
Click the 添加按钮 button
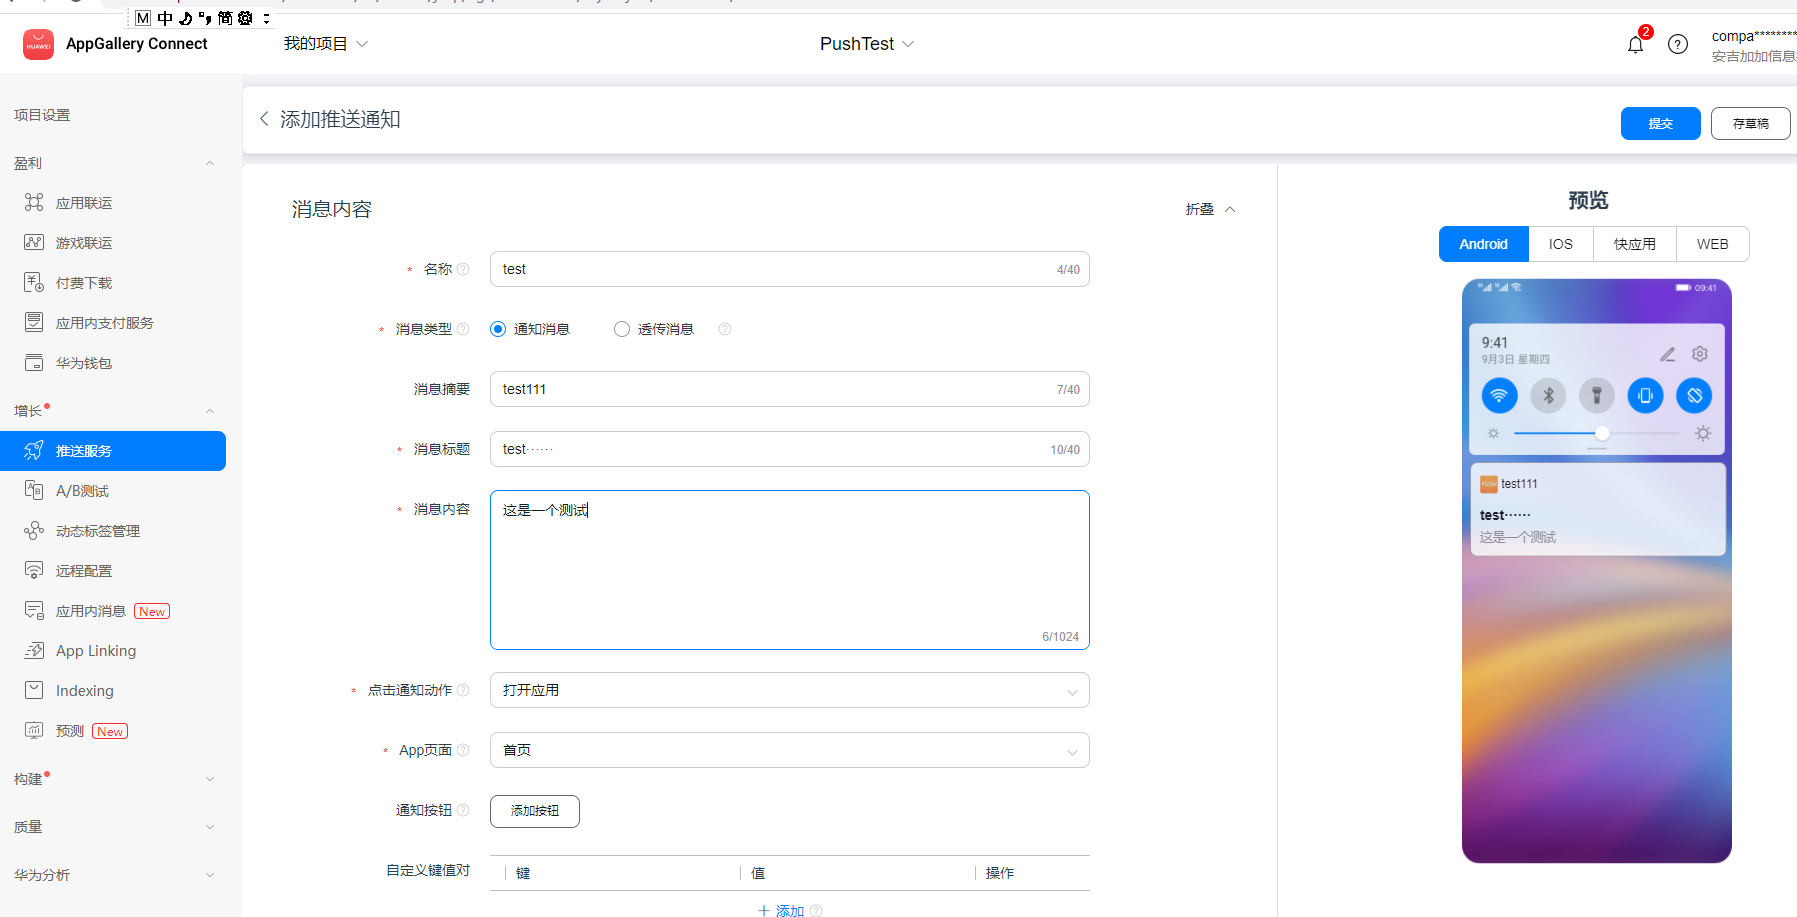[x=534, y=811]
